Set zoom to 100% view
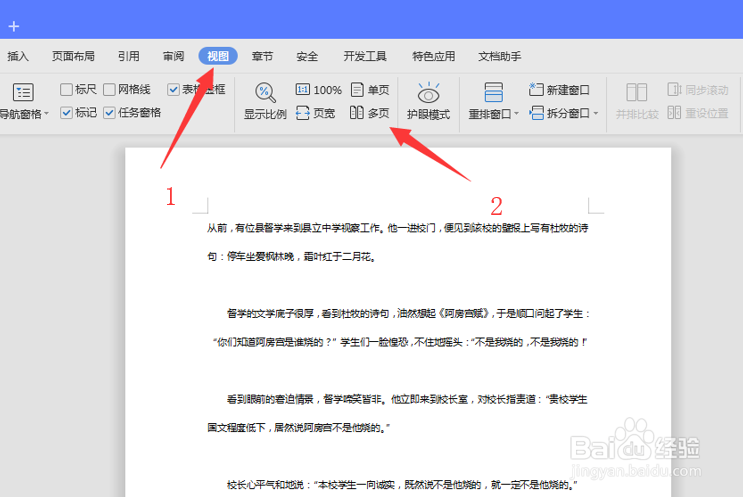The image size is (743, 497). point(318,90)
